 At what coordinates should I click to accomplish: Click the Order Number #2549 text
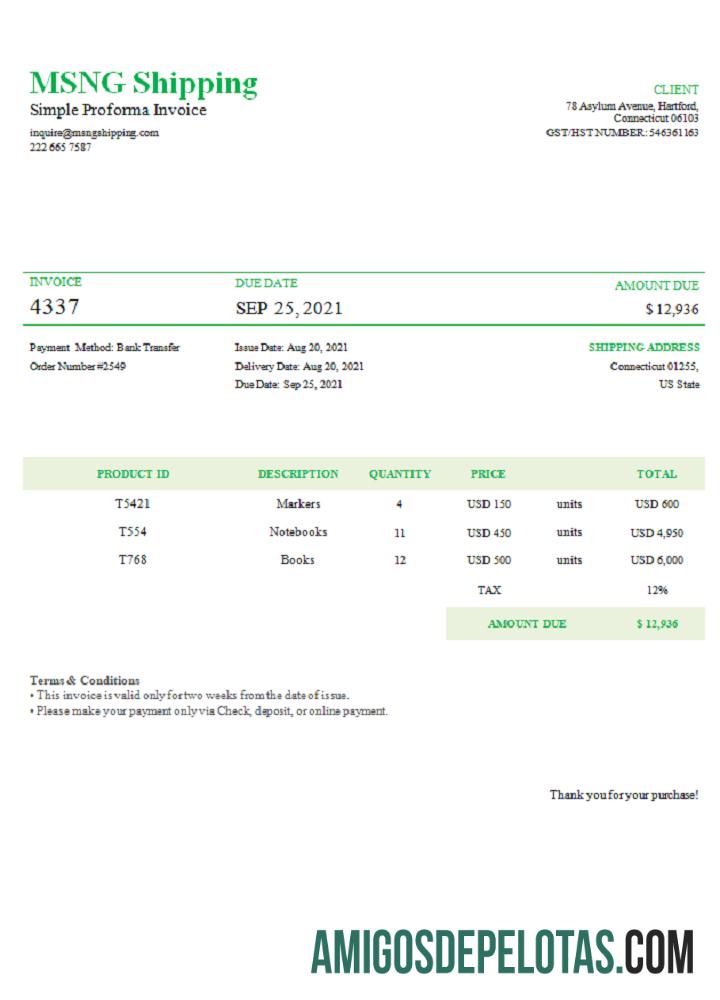tap(78, 366)
